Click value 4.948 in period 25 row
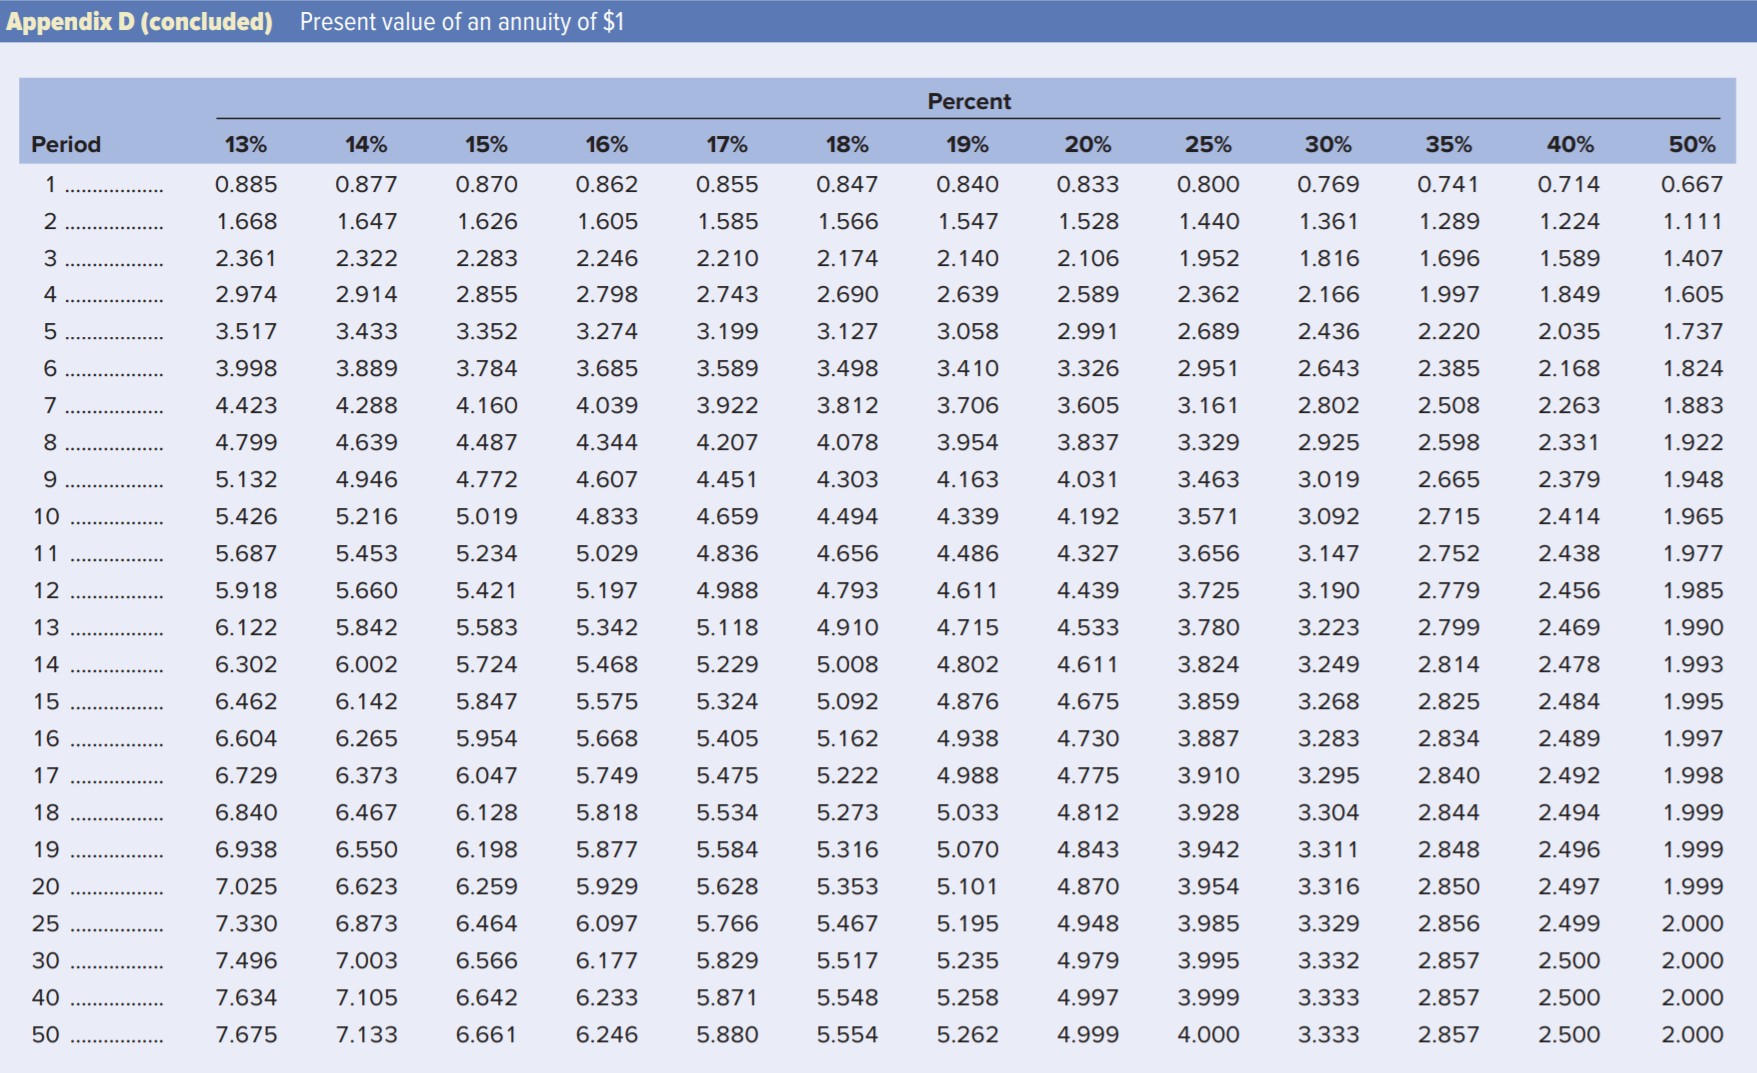Image resolution: width=1757 pixels, height=1073 pixels. pyautogui.click(x=1088, y=924)
